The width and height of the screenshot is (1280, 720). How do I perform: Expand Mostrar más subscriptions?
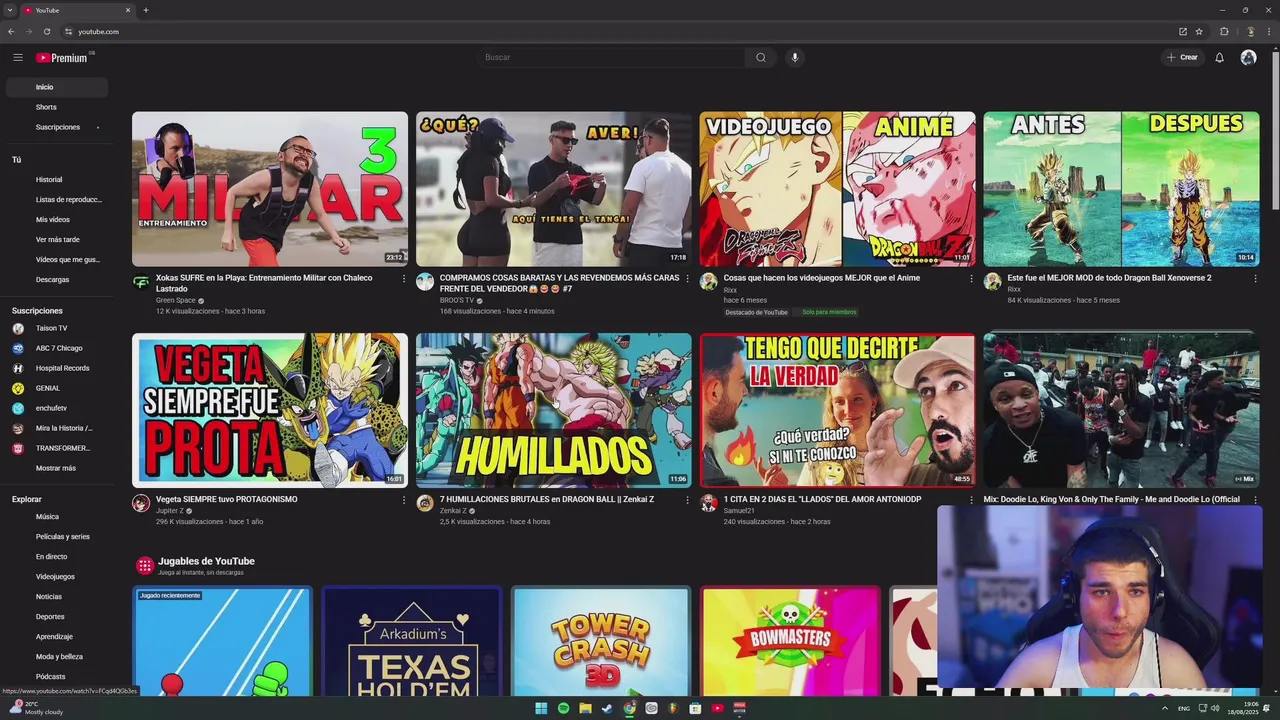click(x=56, y=468)
